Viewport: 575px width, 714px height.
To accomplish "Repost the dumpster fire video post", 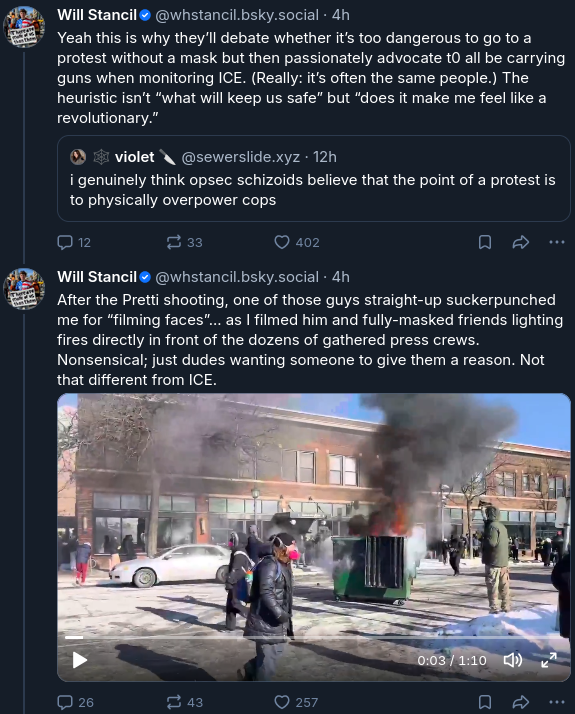I will pyautogui.click(x=184, y=702).
